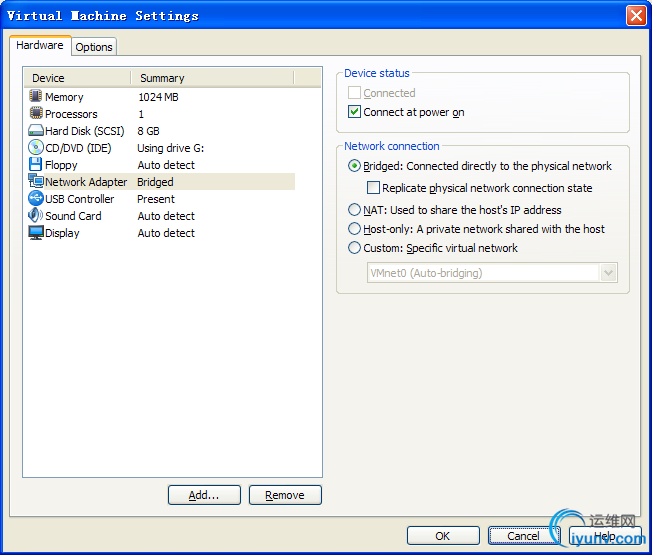Click the USB Controller icon
Viewport: 652px width, 555px height.
click(36, 198)
